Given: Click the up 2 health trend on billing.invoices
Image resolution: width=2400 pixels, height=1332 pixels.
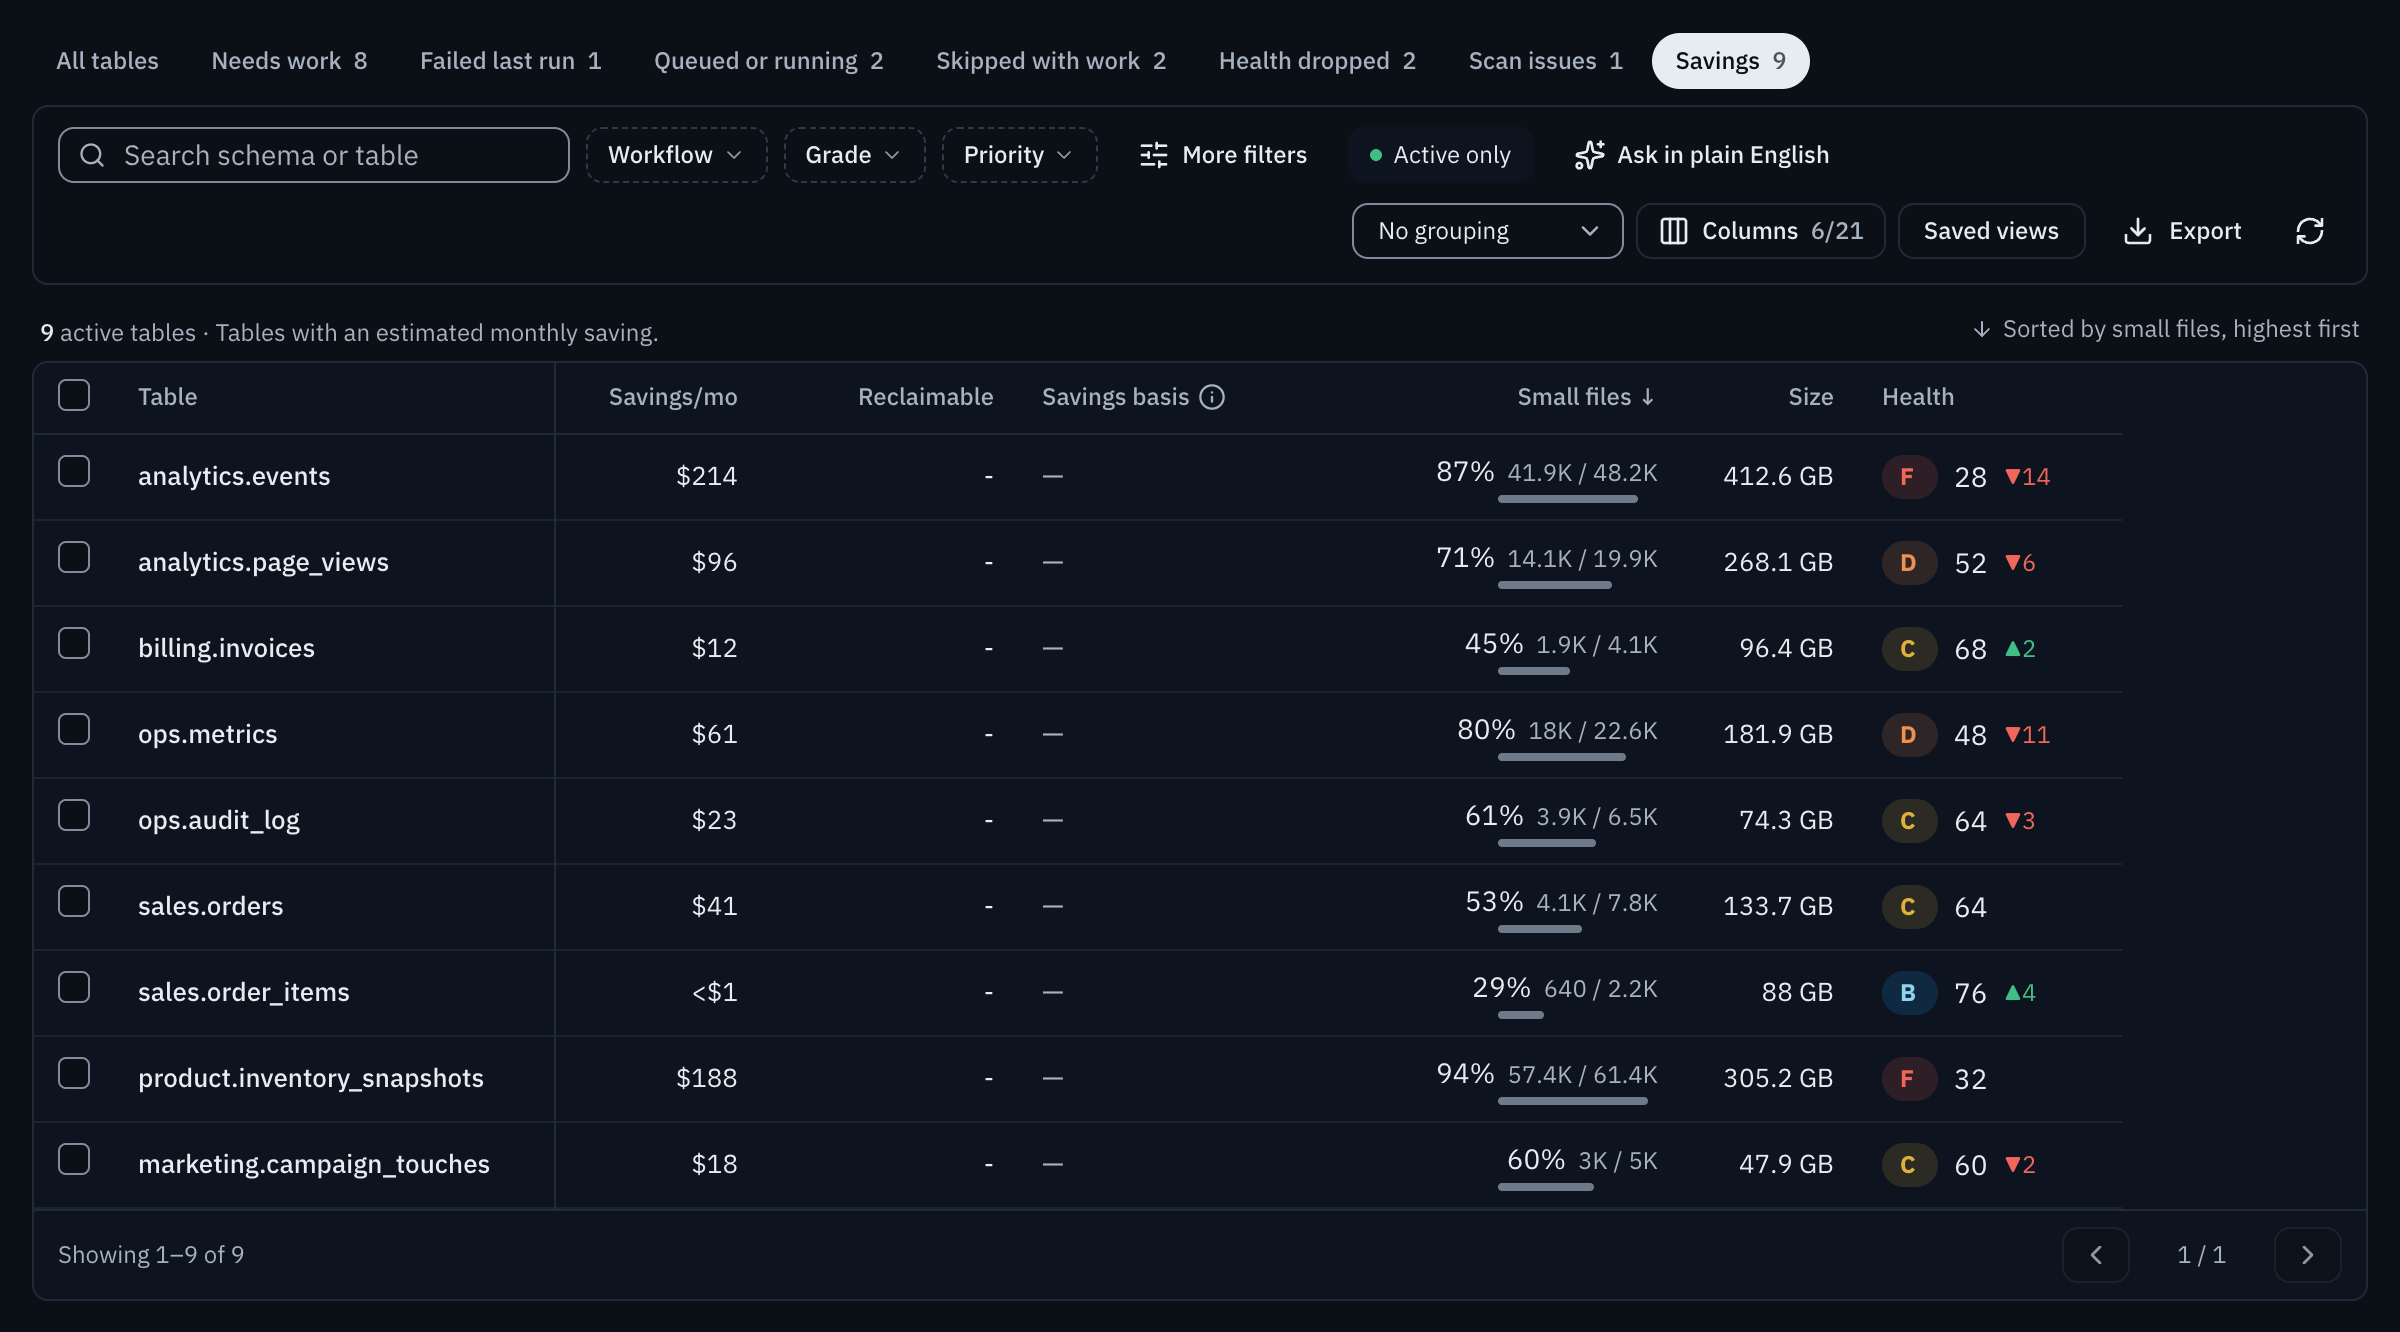Looking at the screenshot, I should point(2020,649).
